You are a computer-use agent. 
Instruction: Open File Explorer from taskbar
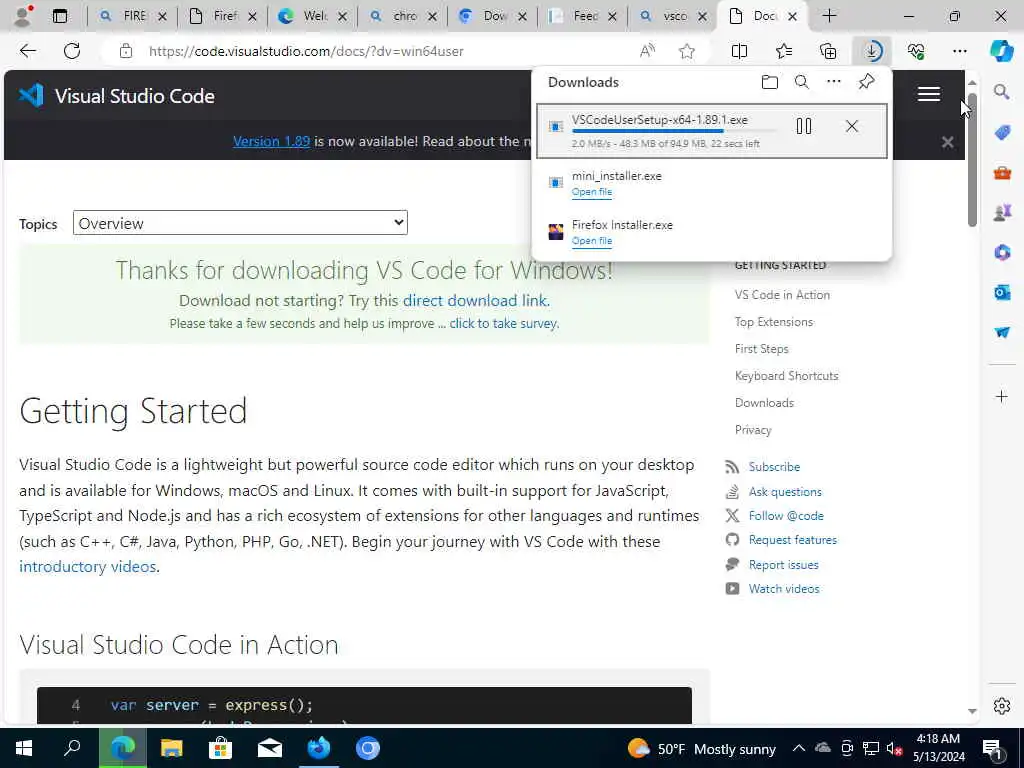click(171, 748)
